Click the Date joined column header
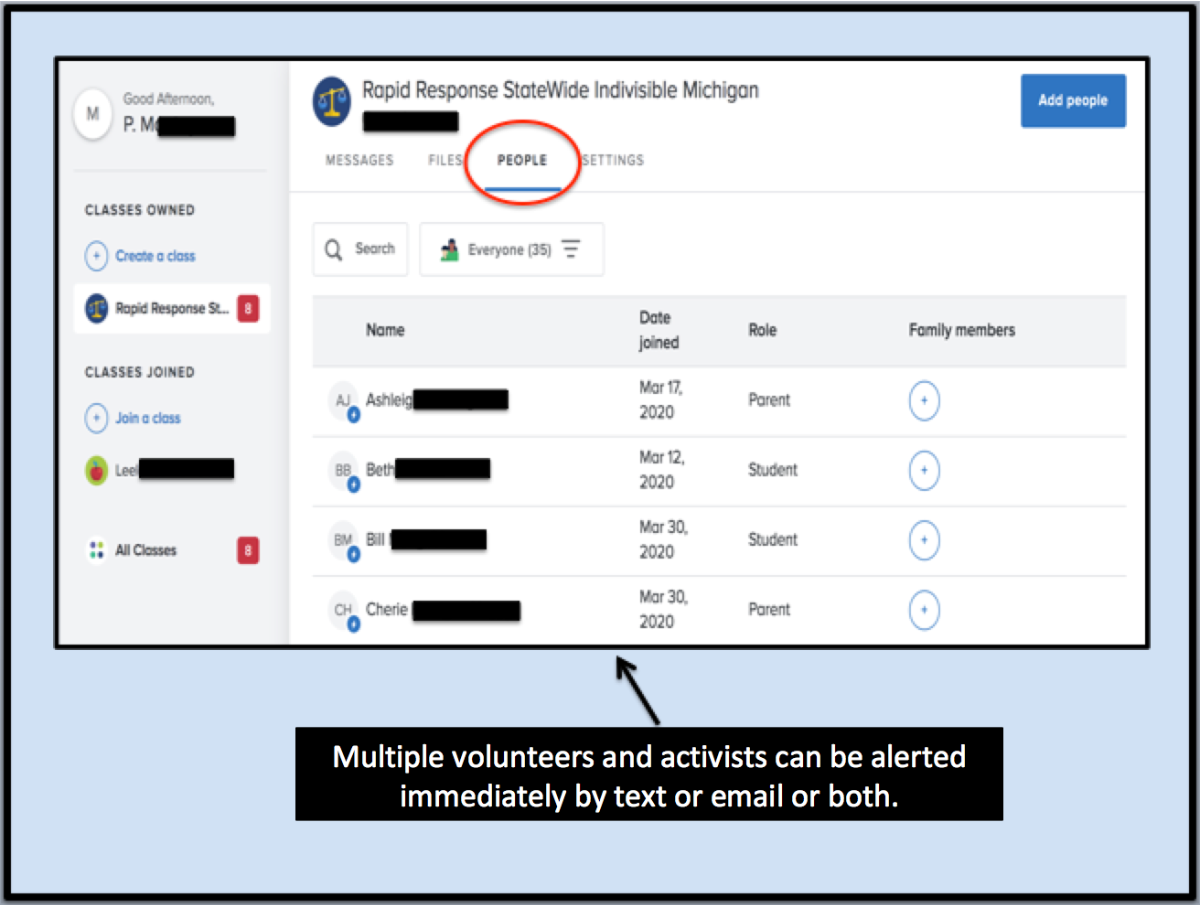This screenshot has height=905, width=1200. [x=659, y=330]
